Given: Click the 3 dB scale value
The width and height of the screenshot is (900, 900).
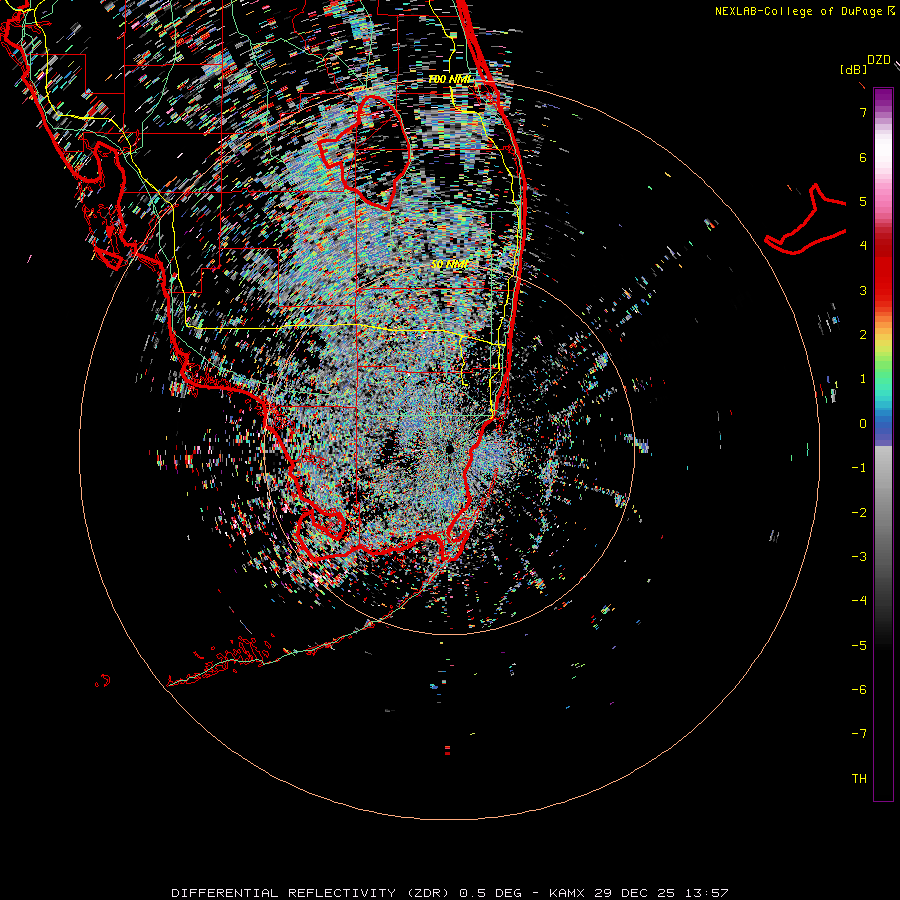Looking at the screenshot, I should pos(863,290).
